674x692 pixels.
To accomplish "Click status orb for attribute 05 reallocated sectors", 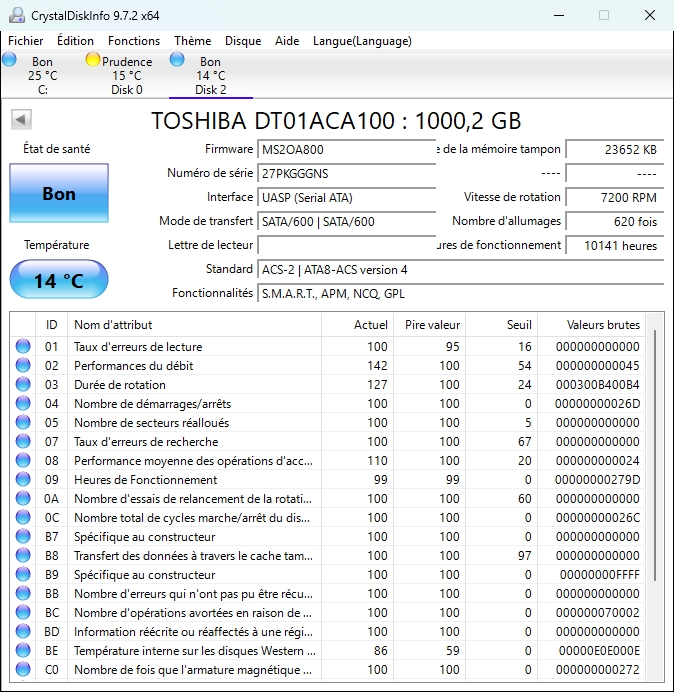I will point(23,423).
